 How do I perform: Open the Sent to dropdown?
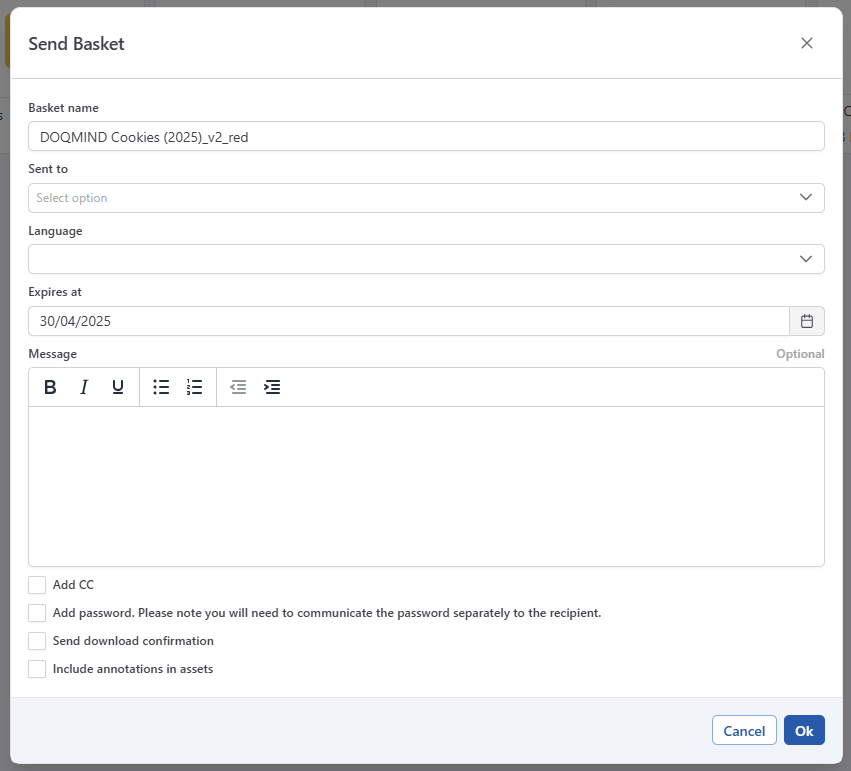coord(426,198)
